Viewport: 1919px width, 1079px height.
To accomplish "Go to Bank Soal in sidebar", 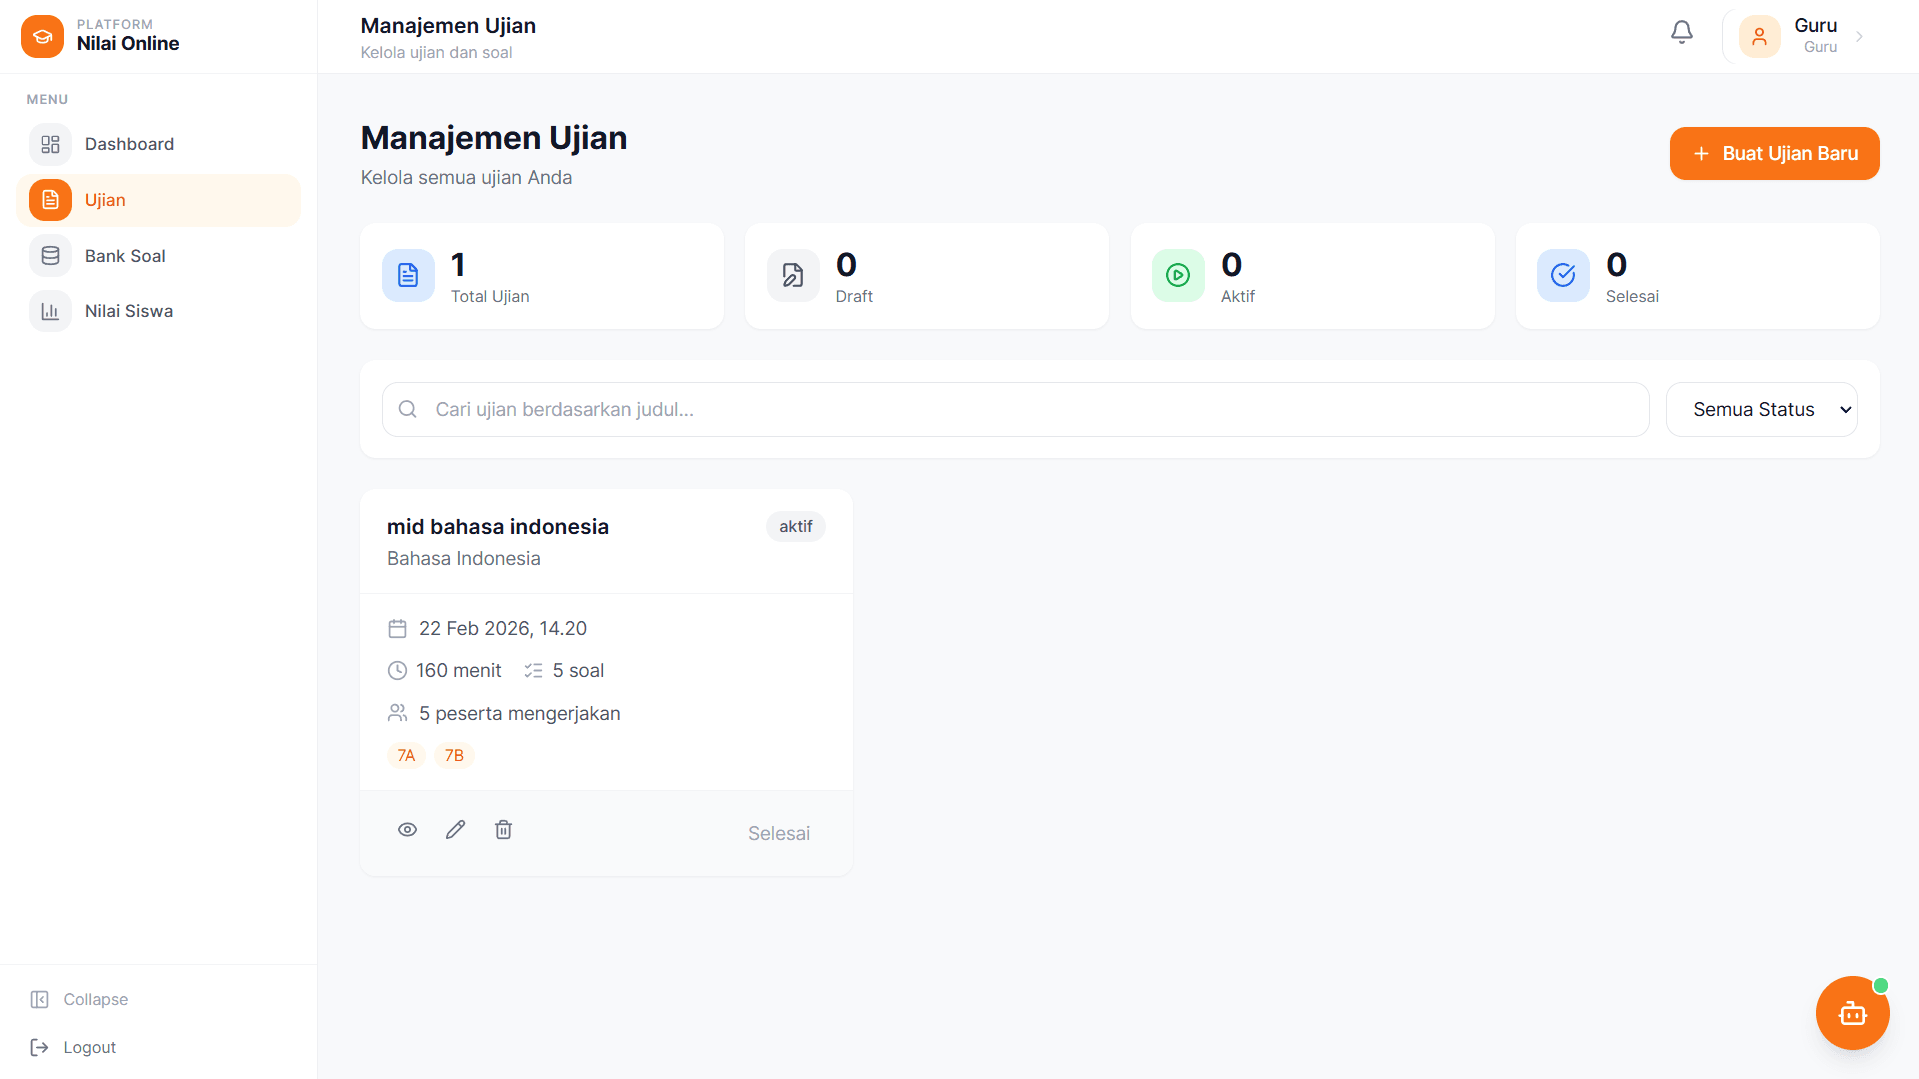I will [x=125, y=256].
